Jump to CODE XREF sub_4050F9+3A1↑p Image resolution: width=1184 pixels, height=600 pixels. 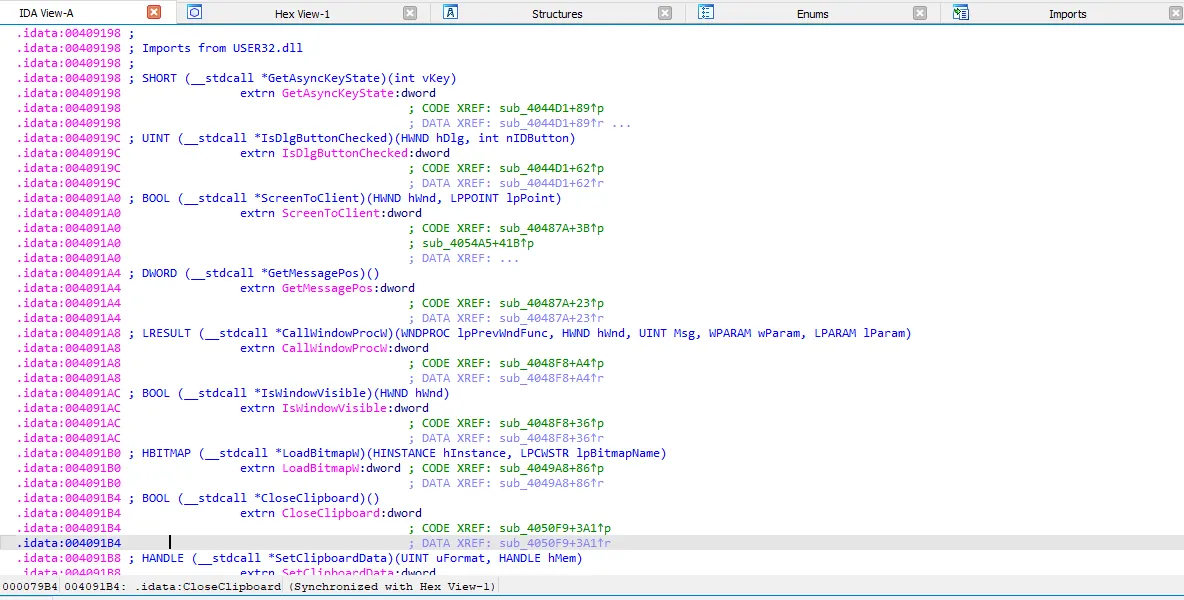click(555, 528)
